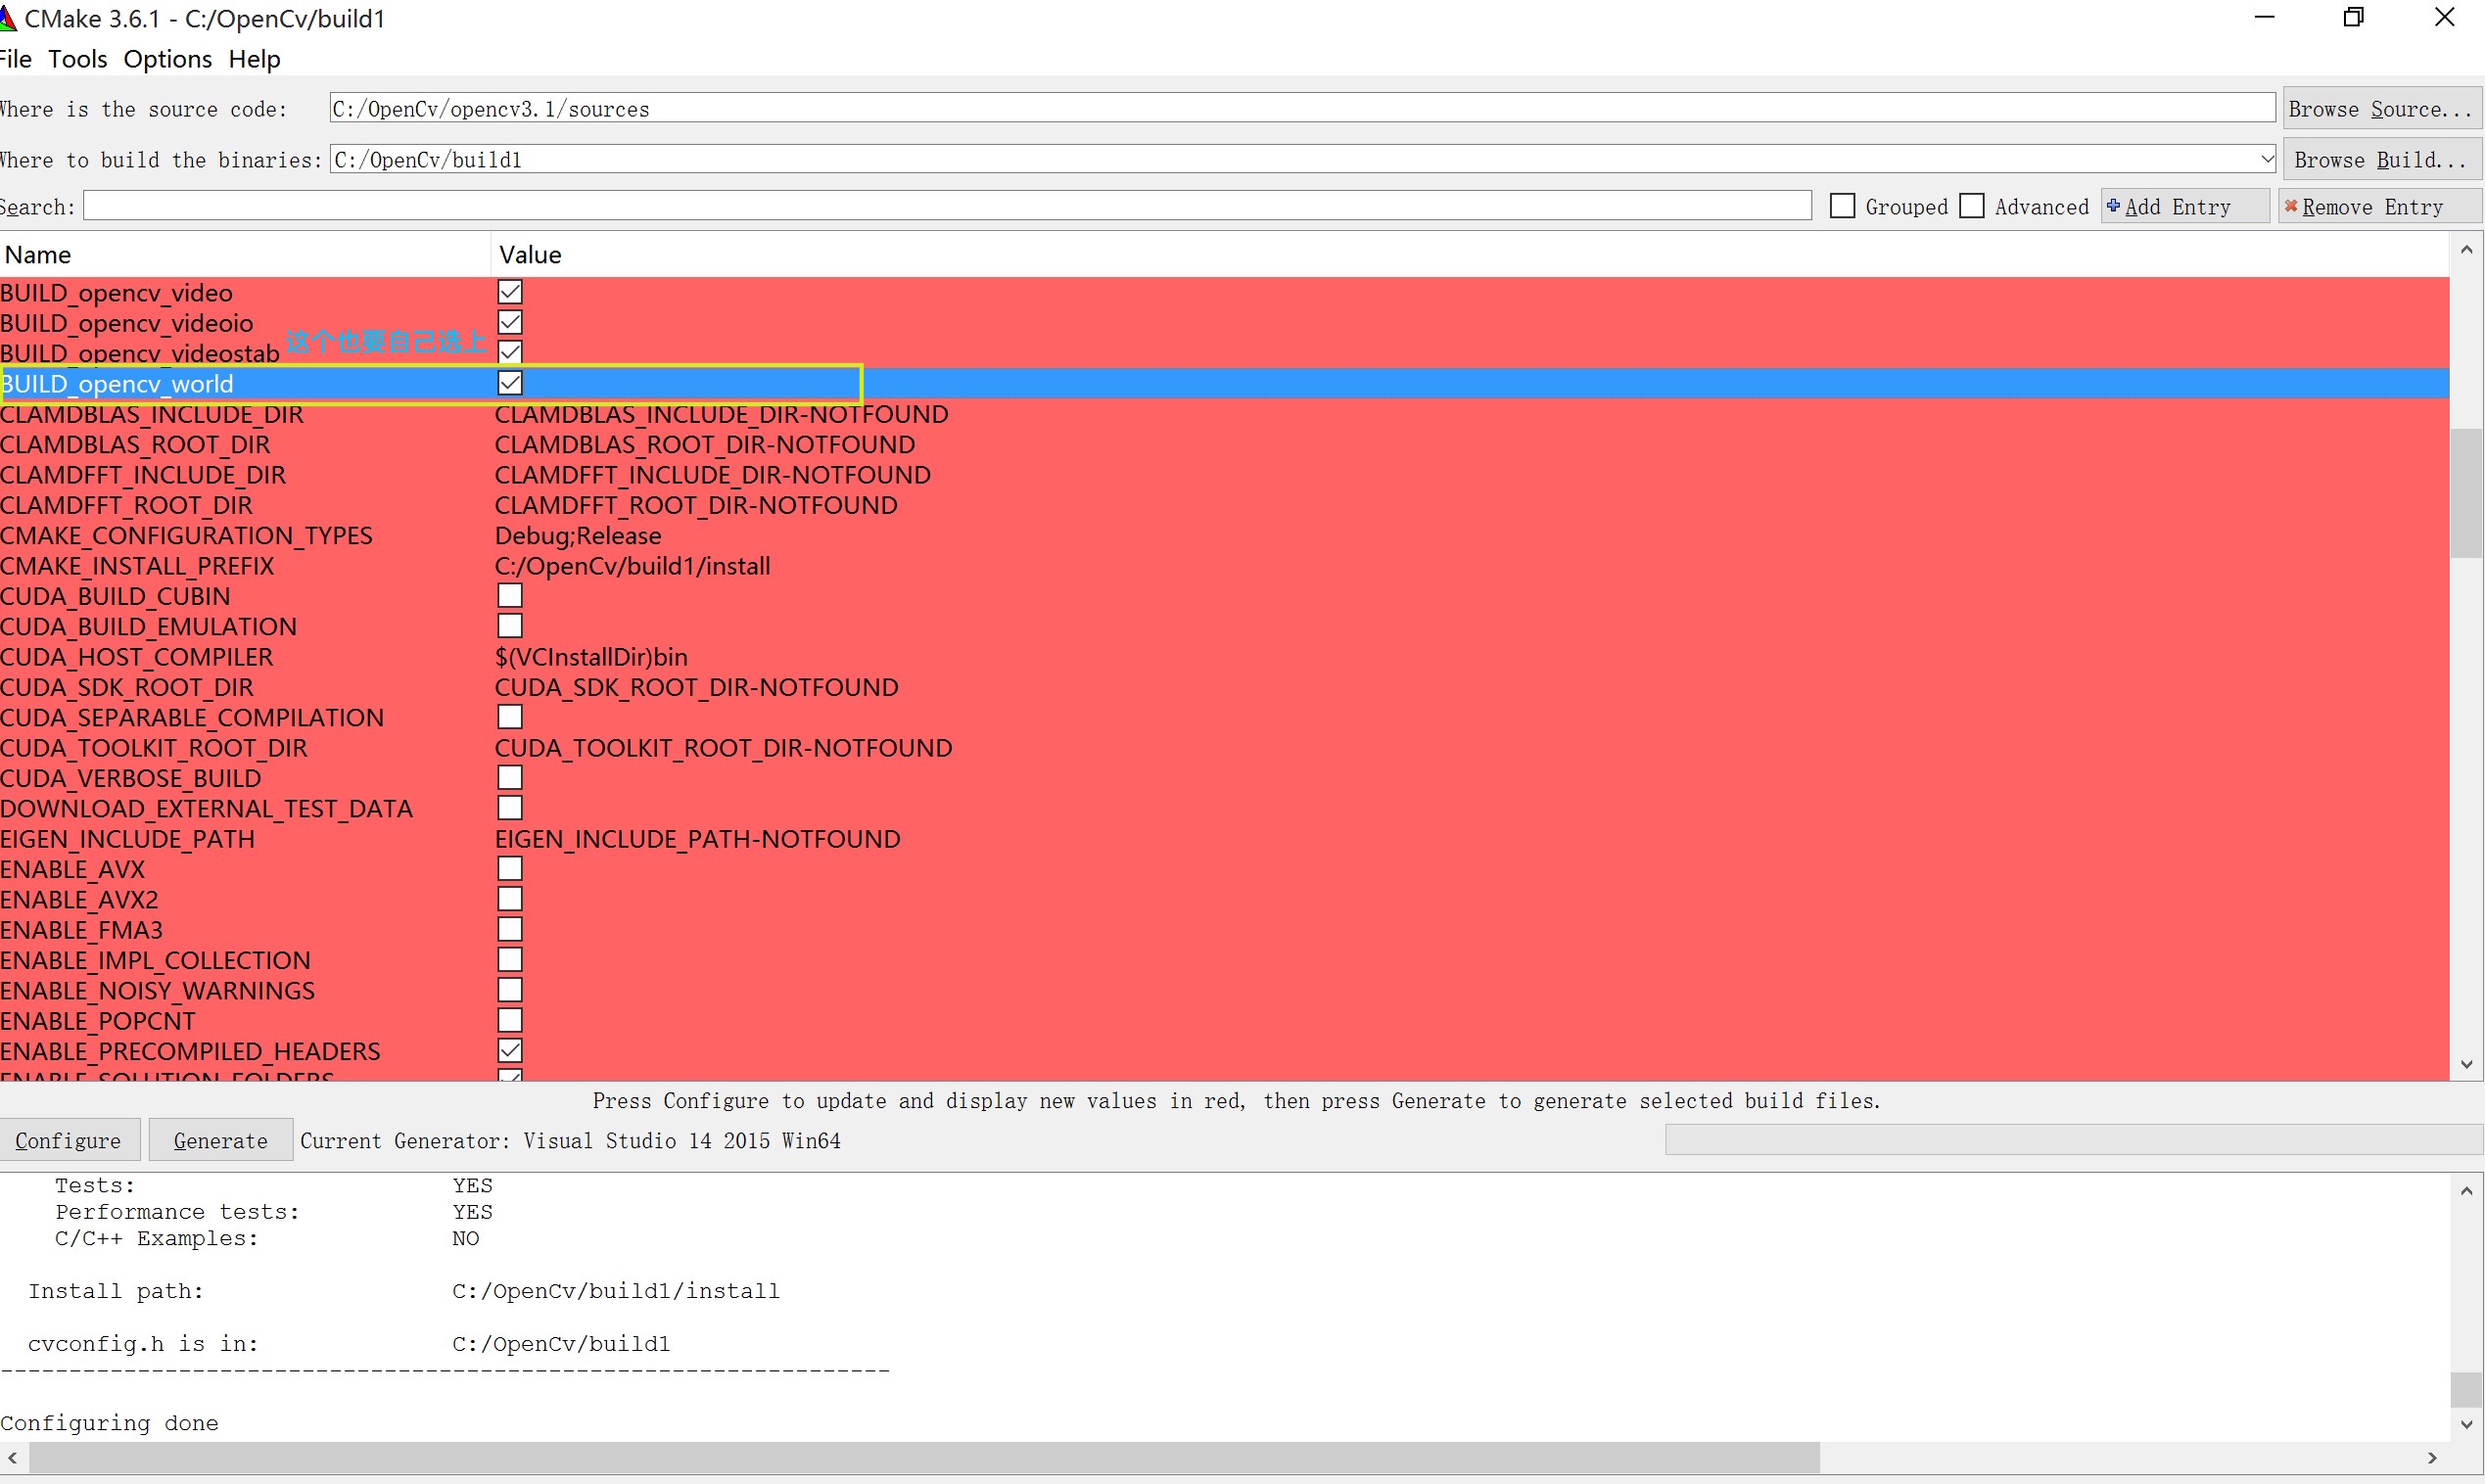Click the Generate button

click(x=215, y=1139)
